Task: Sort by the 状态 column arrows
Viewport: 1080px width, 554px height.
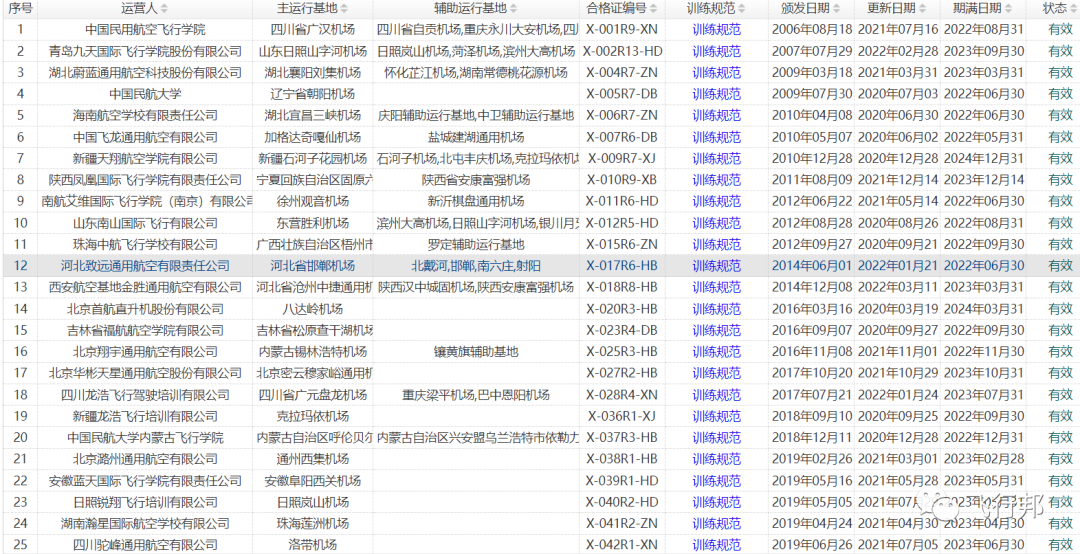Action: (1073, 9)
